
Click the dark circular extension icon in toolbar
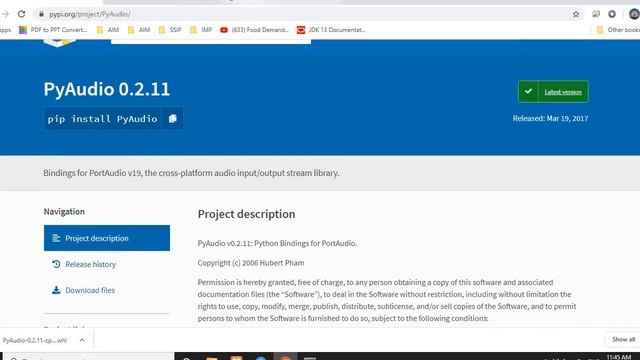[x=612, y=14]
